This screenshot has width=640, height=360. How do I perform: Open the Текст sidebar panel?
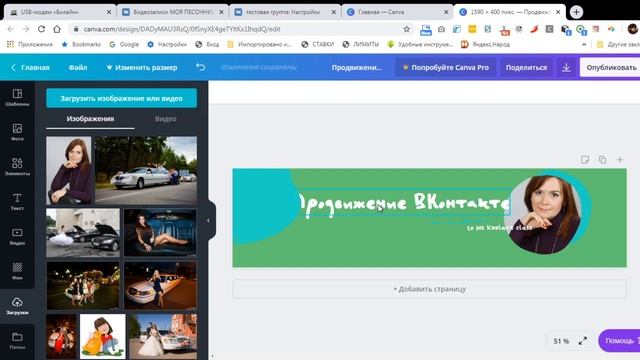tap(17, 202)
